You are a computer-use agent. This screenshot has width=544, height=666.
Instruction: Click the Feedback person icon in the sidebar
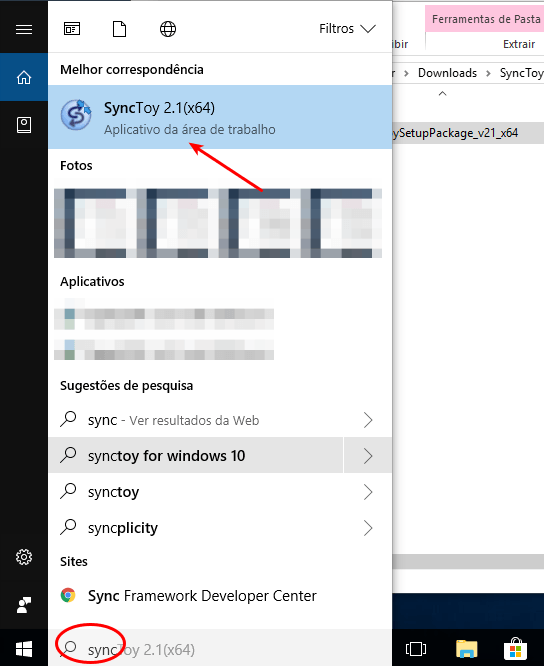[x=24, y=605]
